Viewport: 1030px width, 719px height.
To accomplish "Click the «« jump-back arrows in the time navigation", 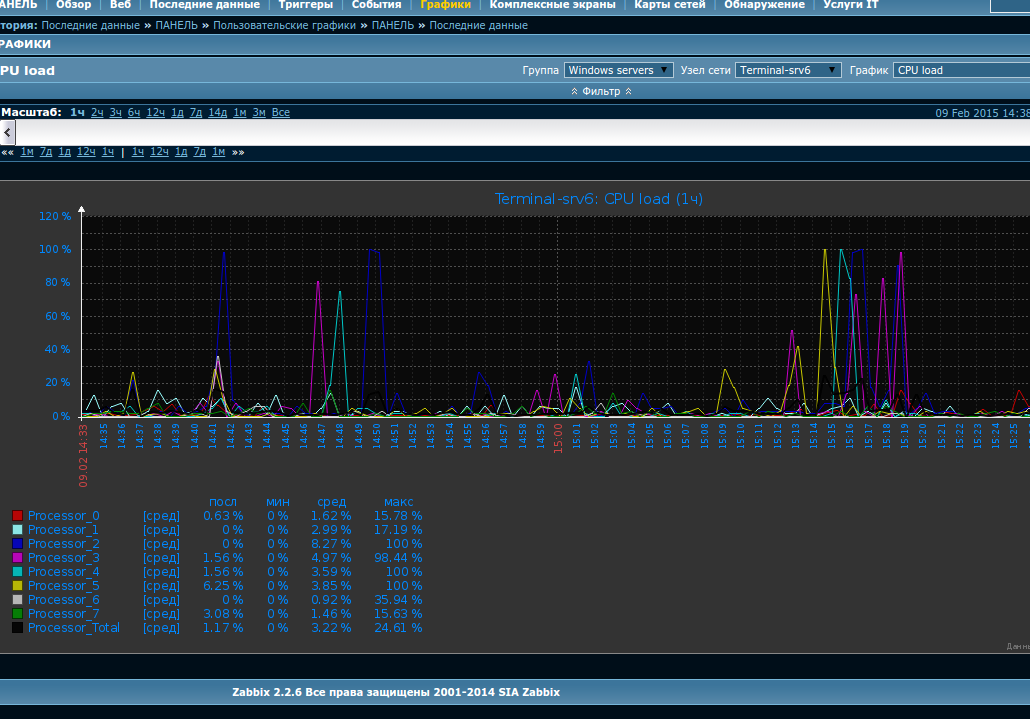I will coord(7,152).
